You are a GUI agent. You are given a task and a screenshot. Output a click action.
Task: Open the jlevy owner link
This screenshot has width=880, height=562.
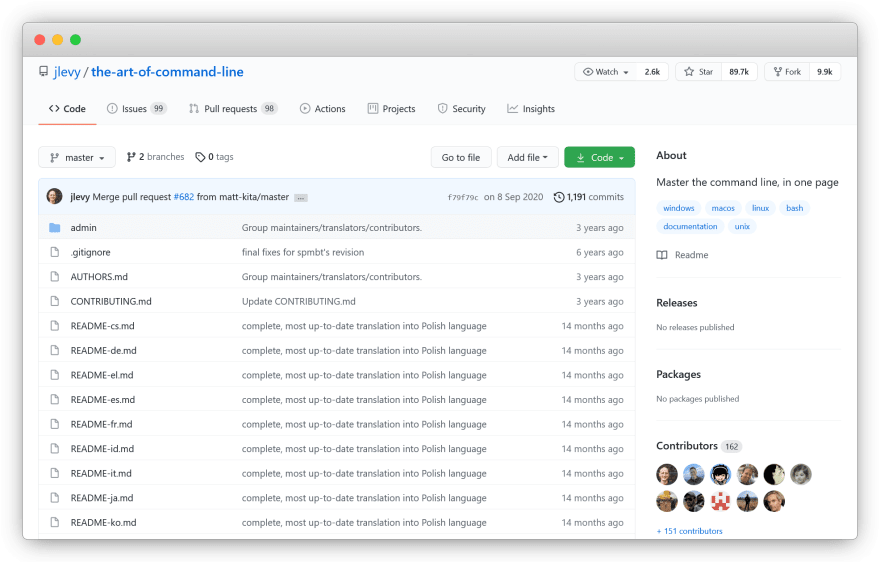click(67, 72)
